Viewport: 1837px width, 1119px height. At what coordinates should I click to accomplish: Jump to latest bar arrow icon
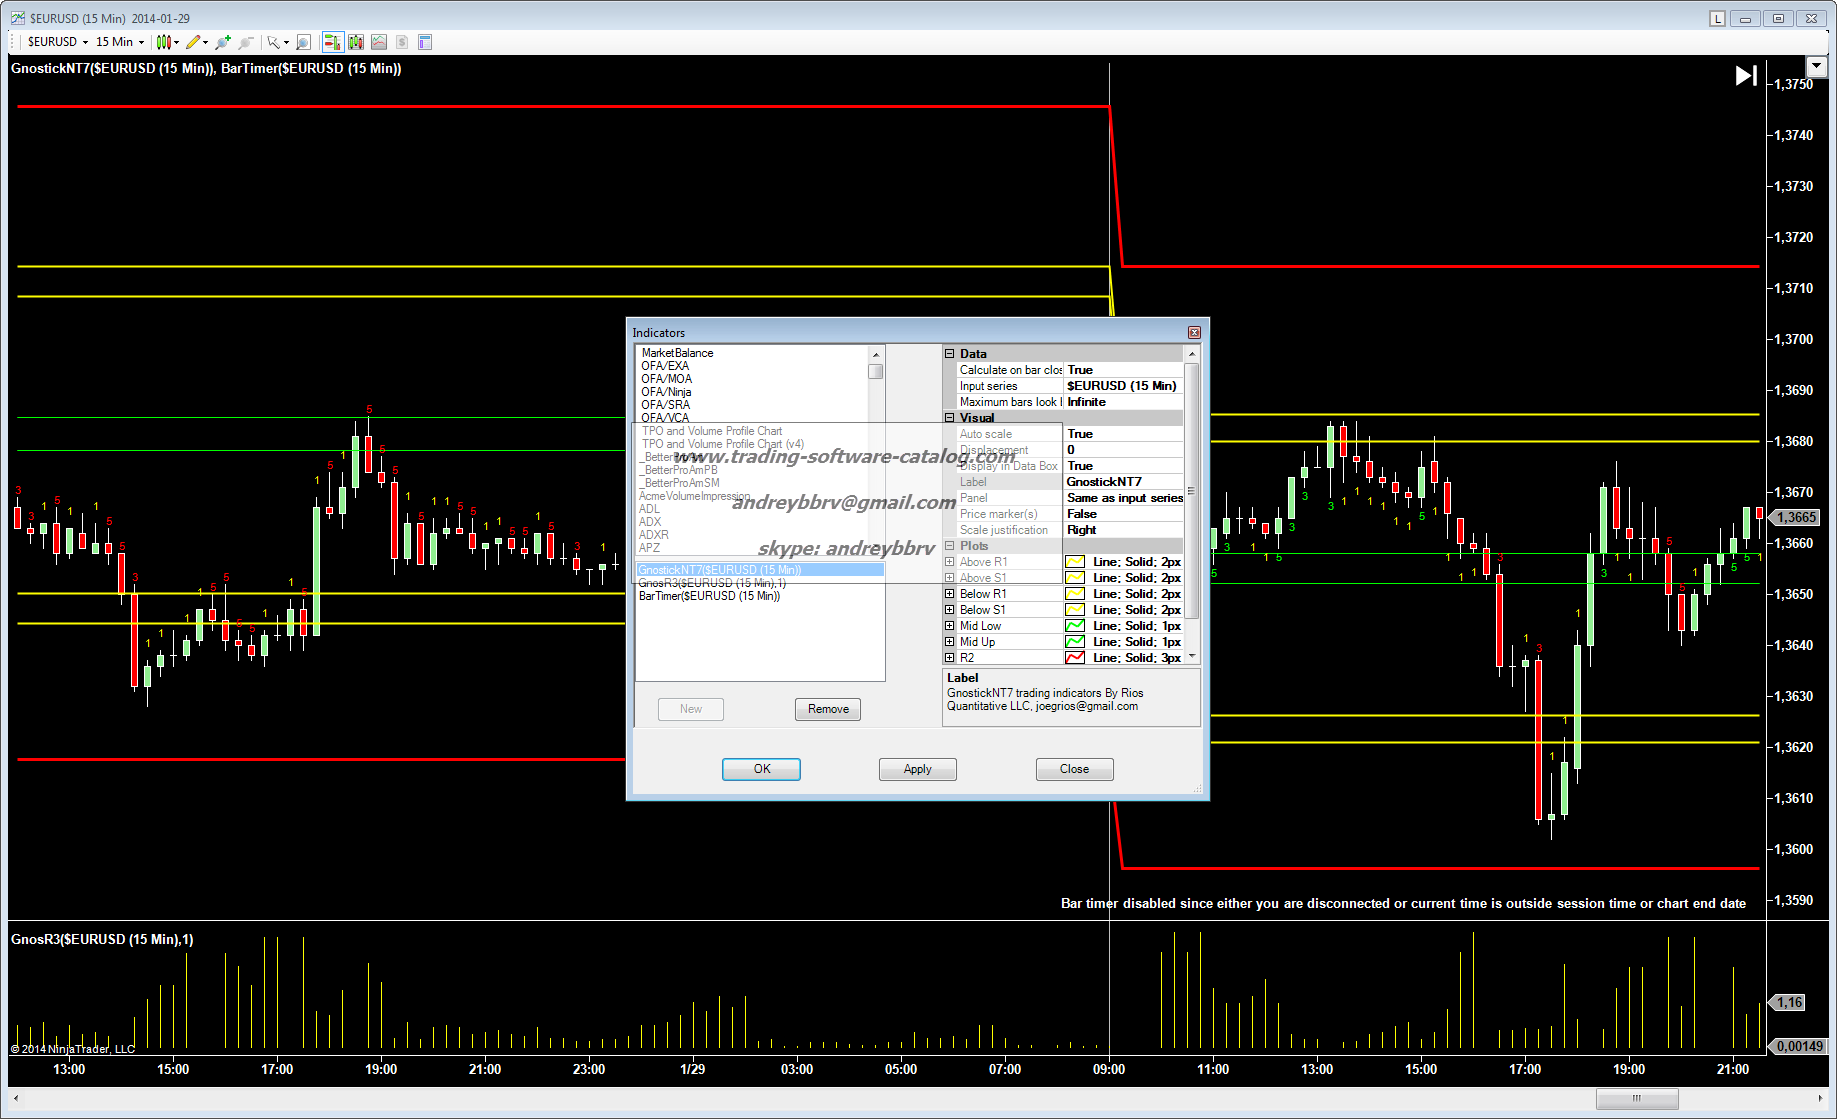click(x=1745, y=76)
